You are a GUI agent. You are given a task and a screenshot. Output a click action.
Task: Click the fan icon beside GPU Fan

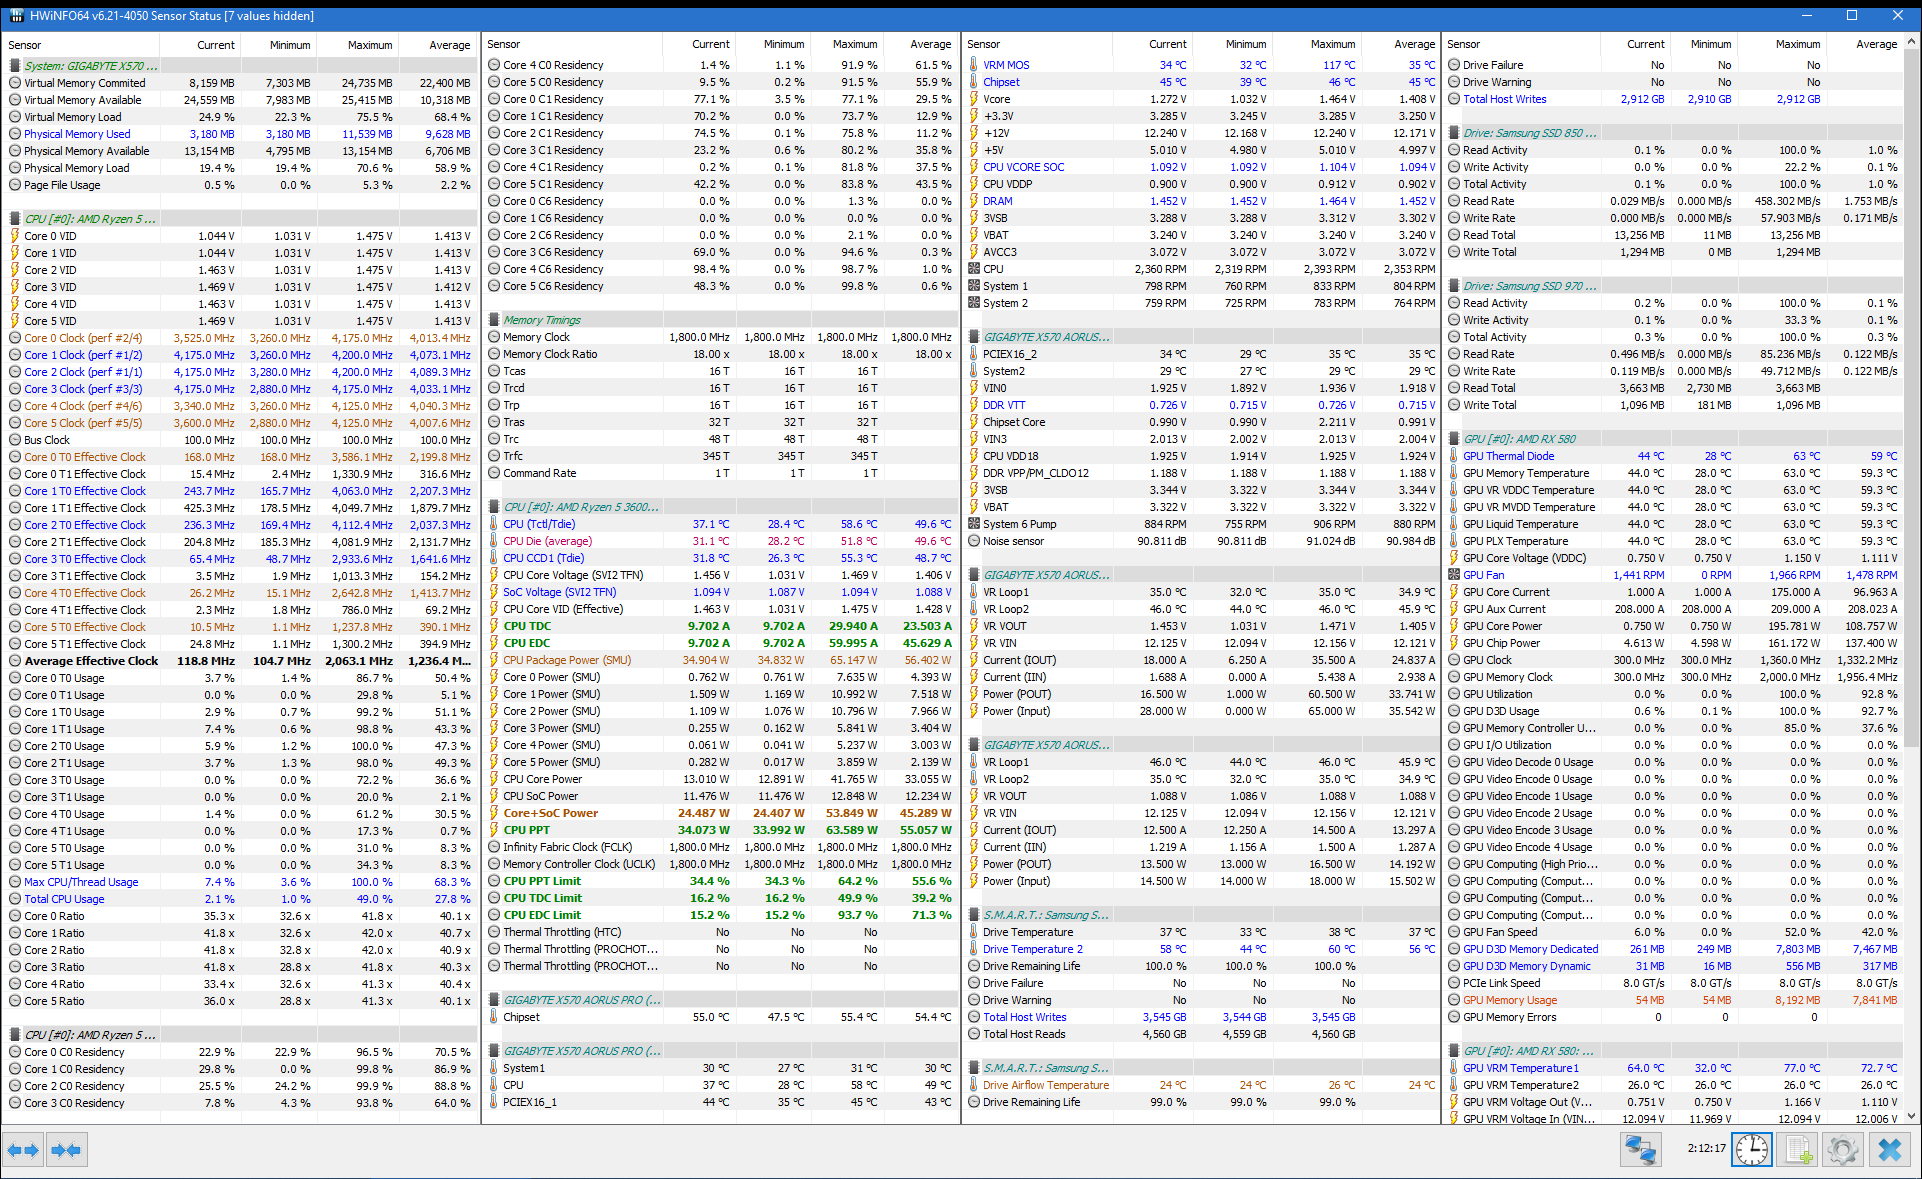coord(1454,575)
